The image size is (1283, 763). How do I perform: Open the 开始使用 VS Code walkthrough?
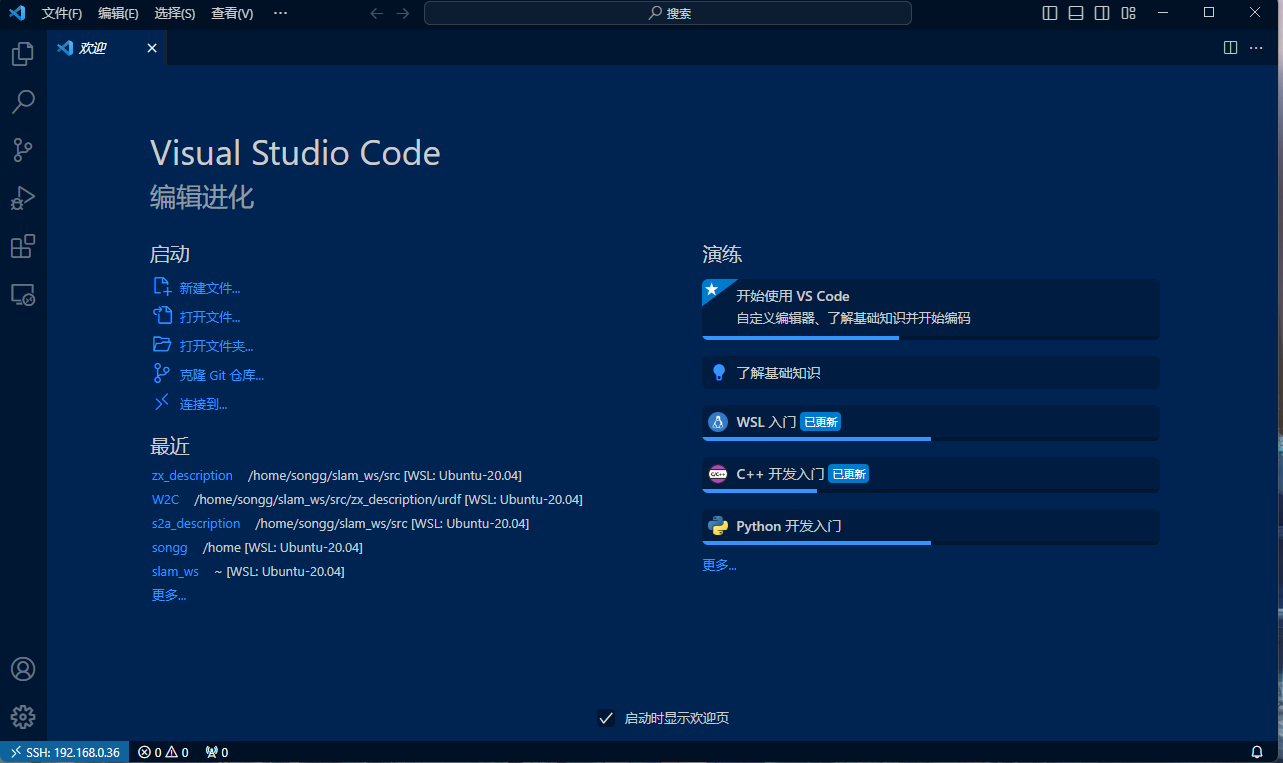[931, 309]
